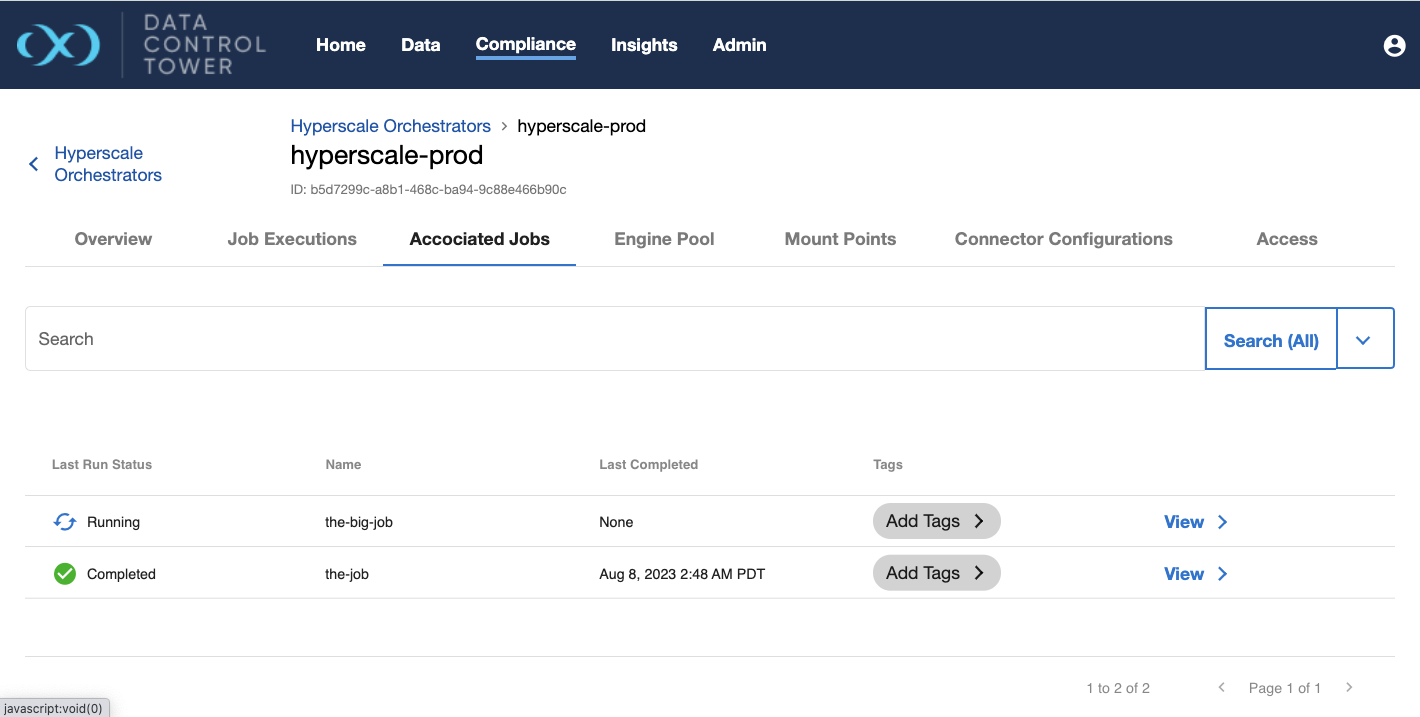Open the Admin navigation menu
Image resolution: width=1420 pixels, height=717 pixels.
pos(739,45)
